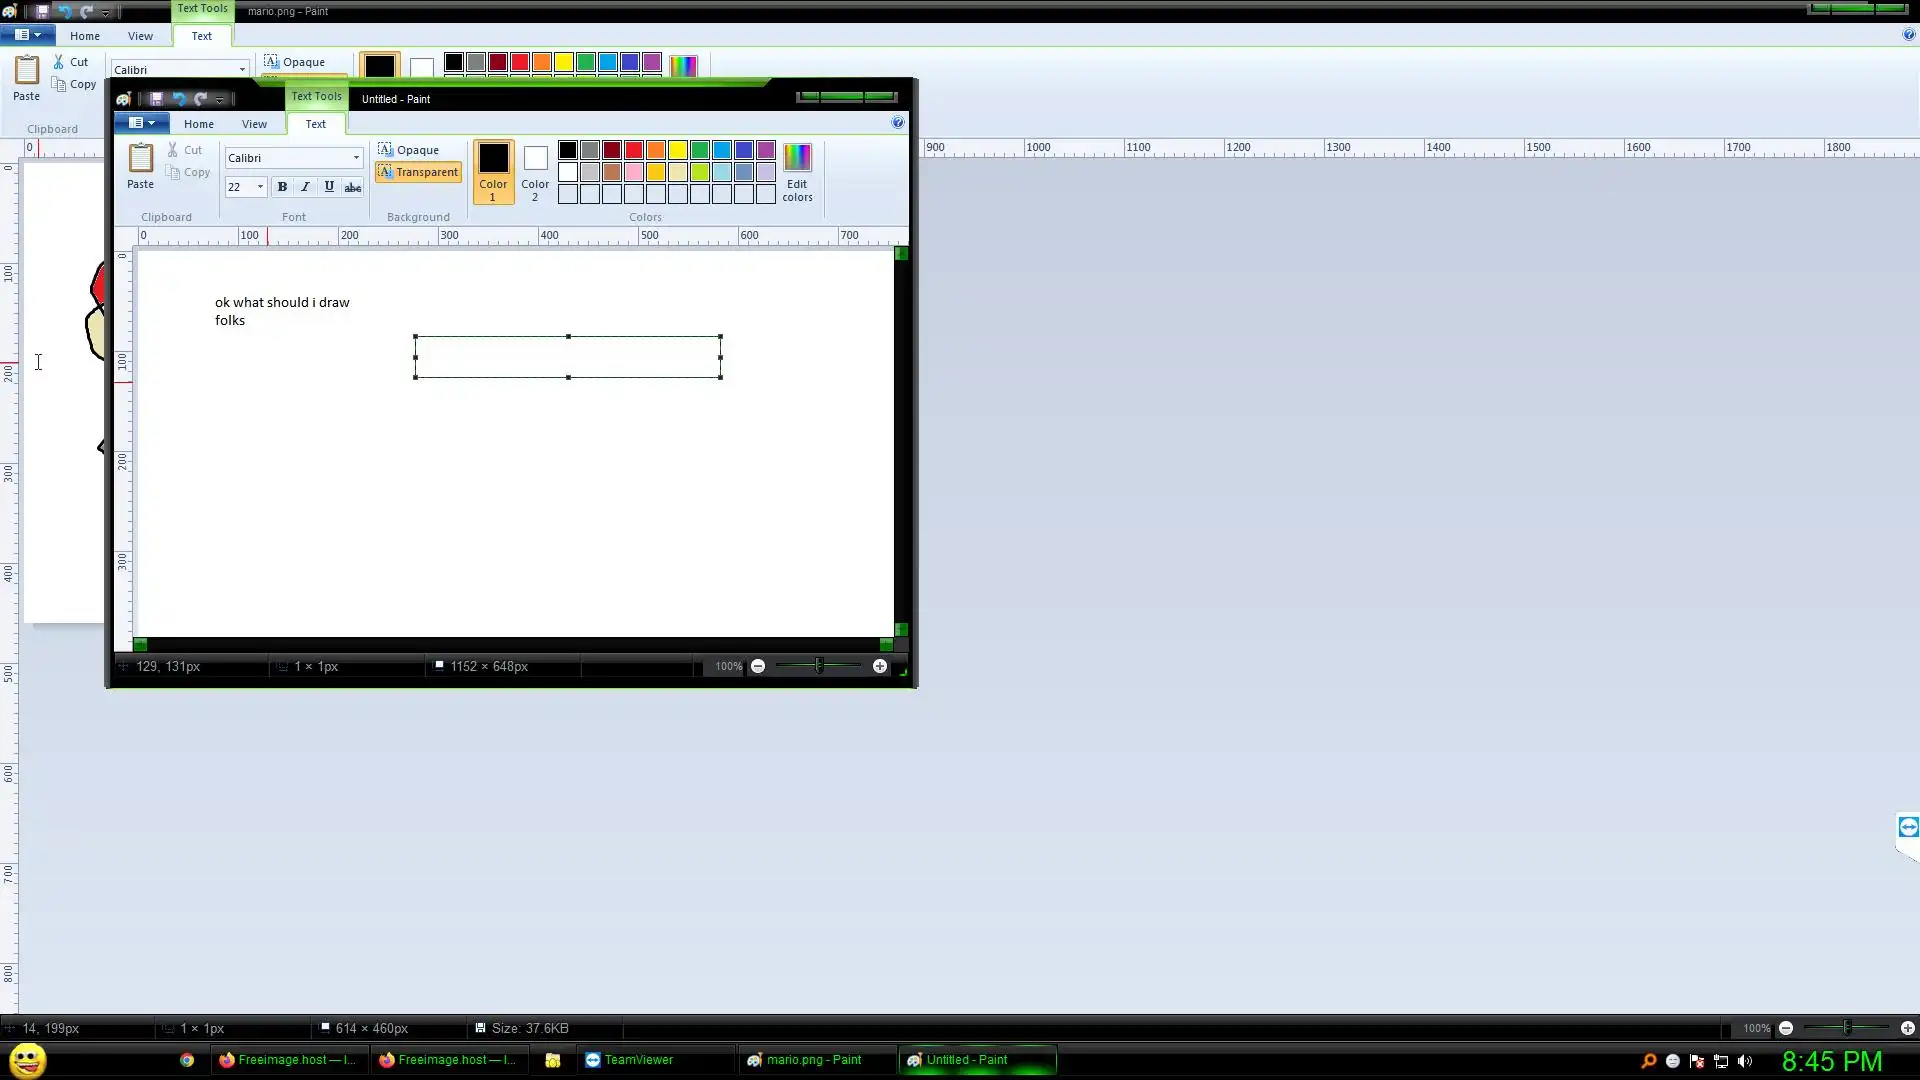Image resolution: width=1920 pixels, height=1080 pixels.
Task: Select the Color 2 button
Action: (535, 172)
